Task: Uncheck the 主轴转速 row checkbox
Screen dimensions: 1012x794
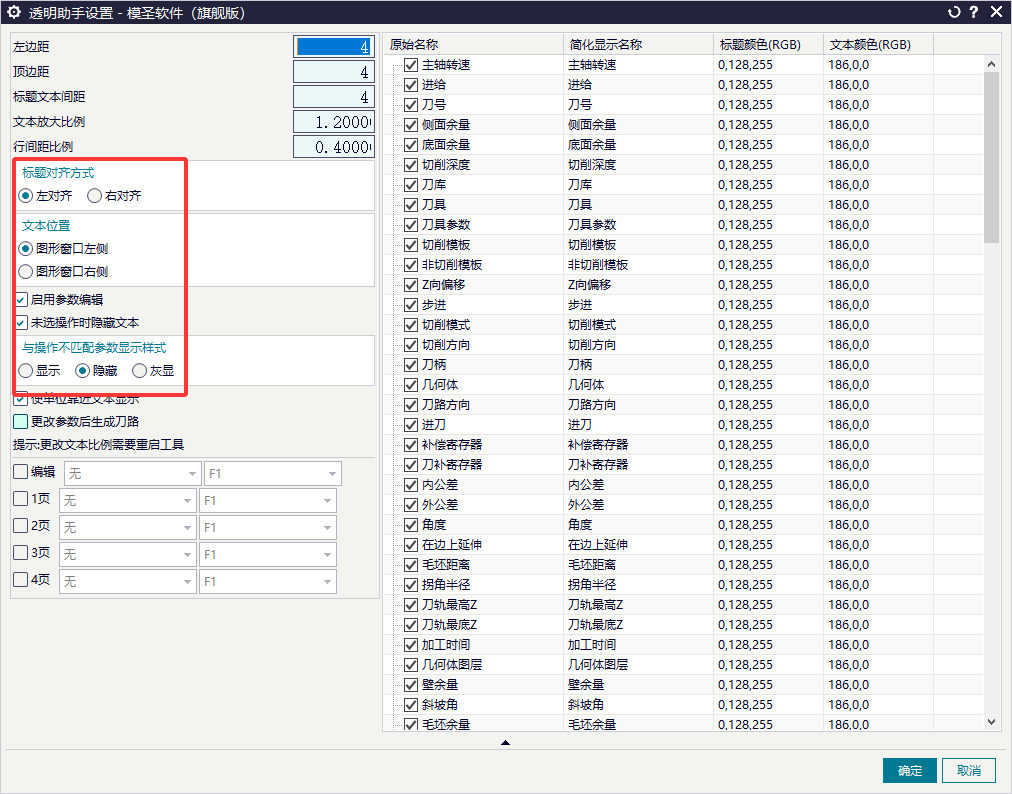Action: pyautogui.click(x=411, y=65)
